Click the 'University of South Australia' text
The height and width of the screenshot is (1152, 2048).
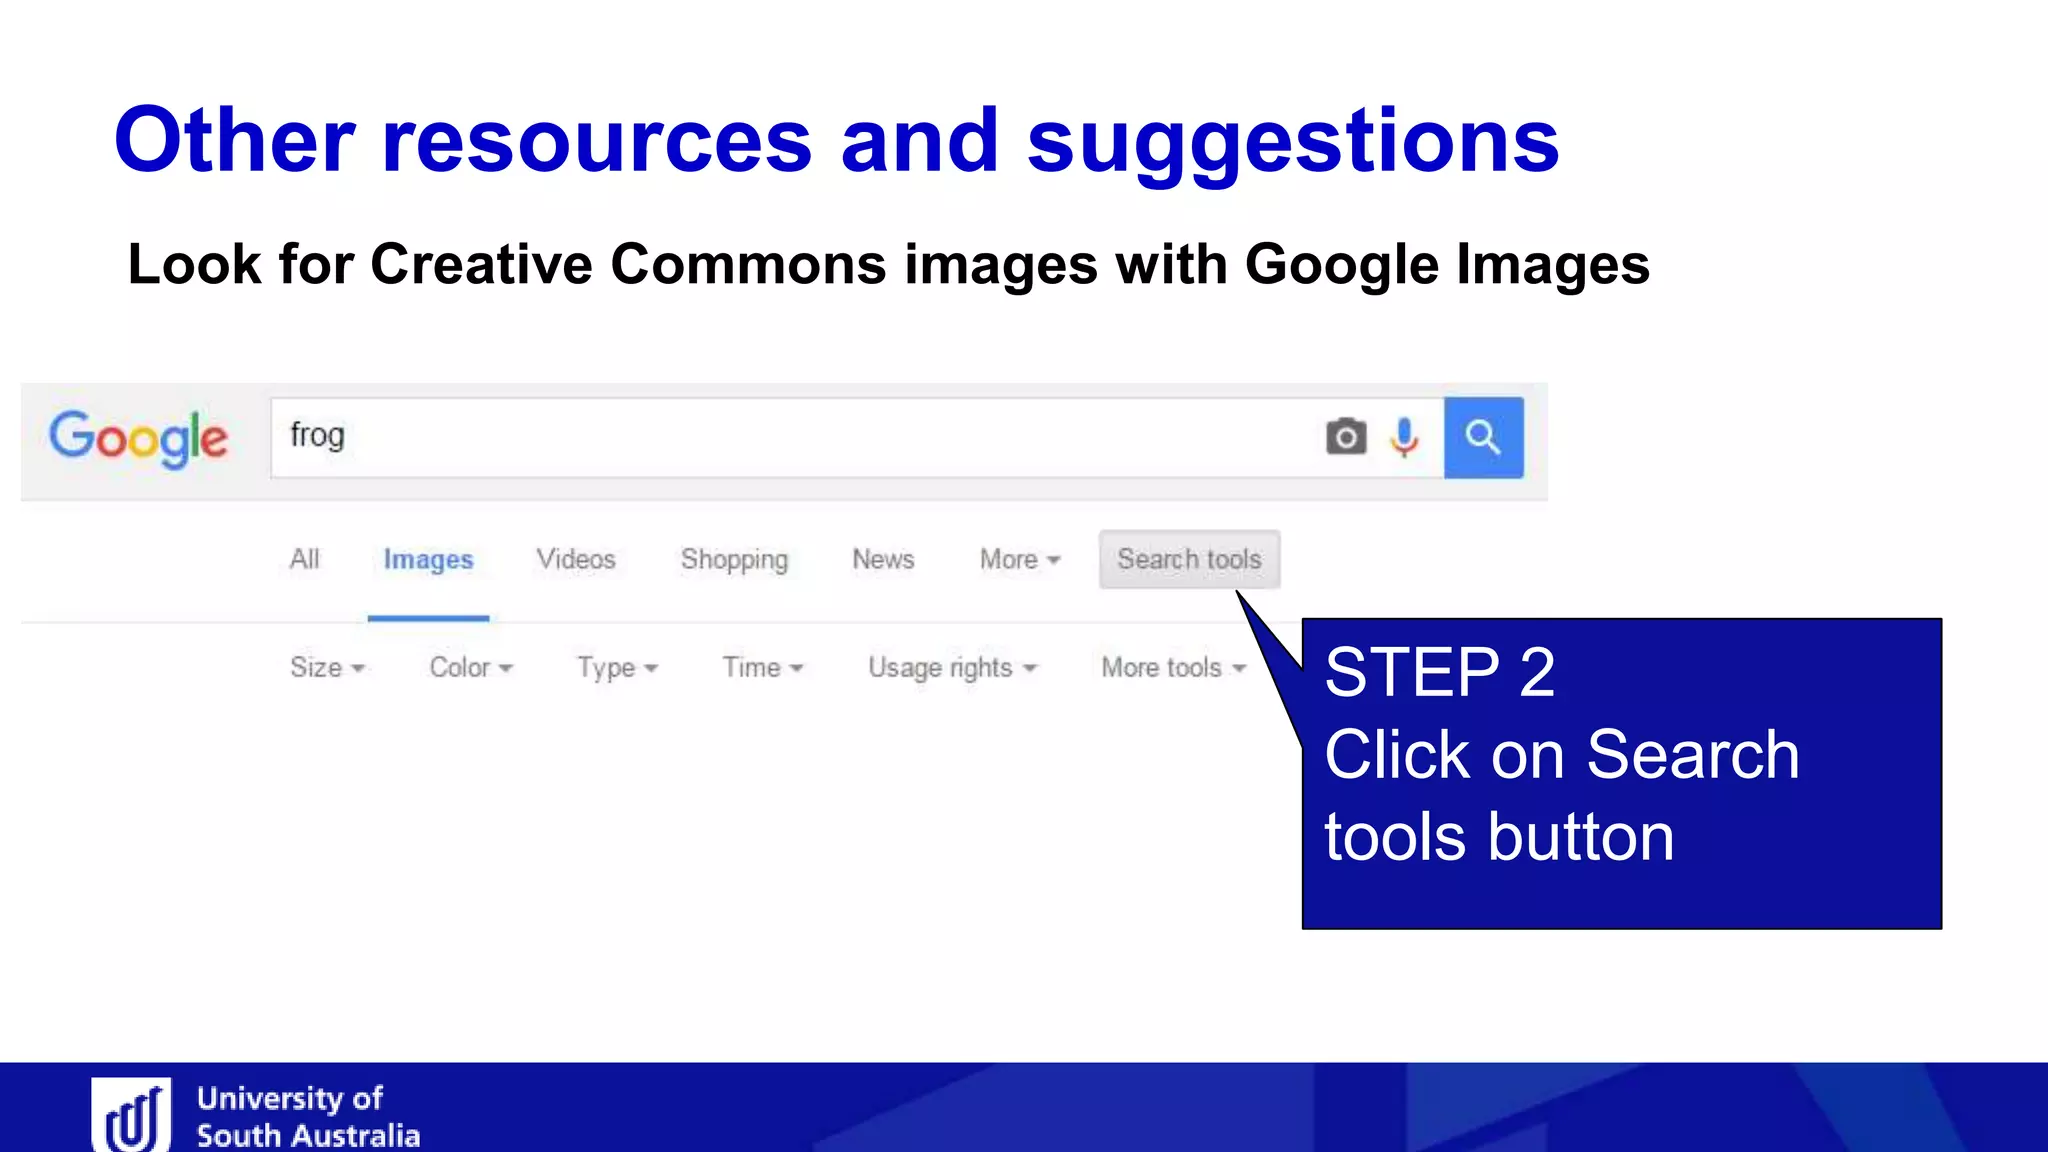pyautogui.click(x=308, y=1116)
